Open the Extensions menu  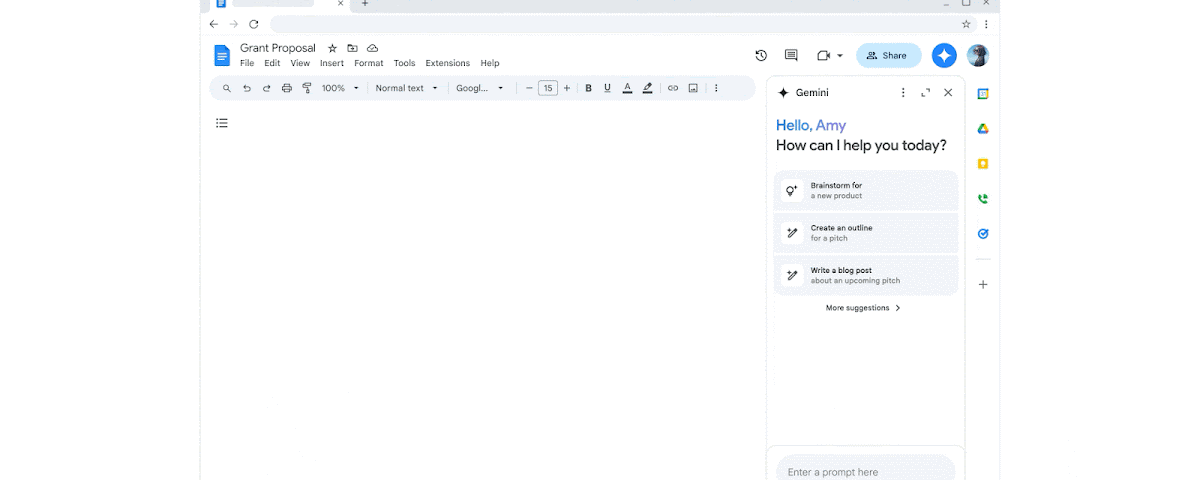point(447,63)
